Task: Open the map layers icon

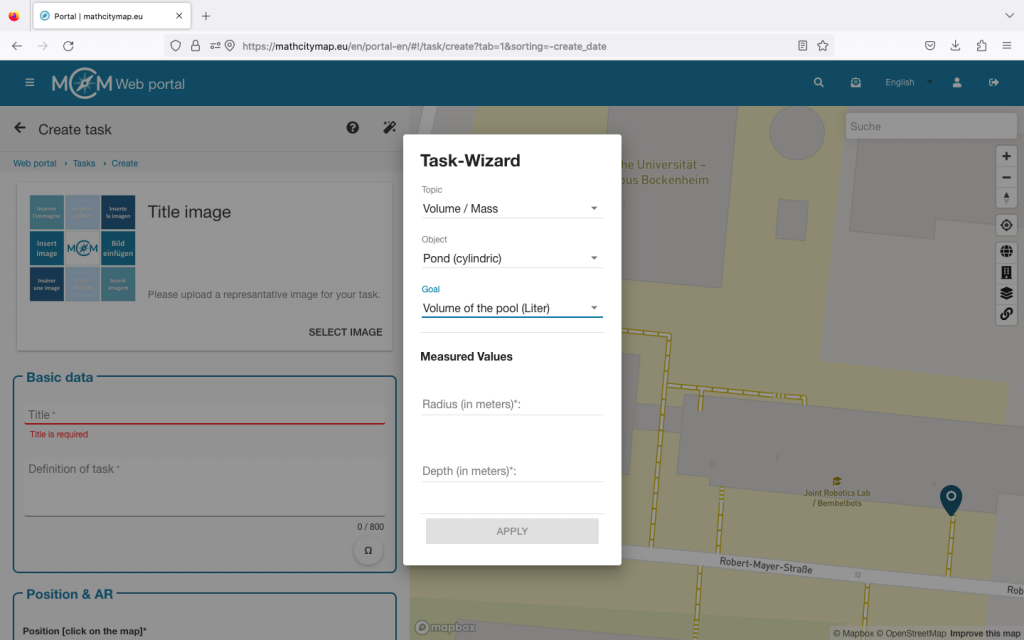Action: pyautogui.click(x=1006, y=293)
